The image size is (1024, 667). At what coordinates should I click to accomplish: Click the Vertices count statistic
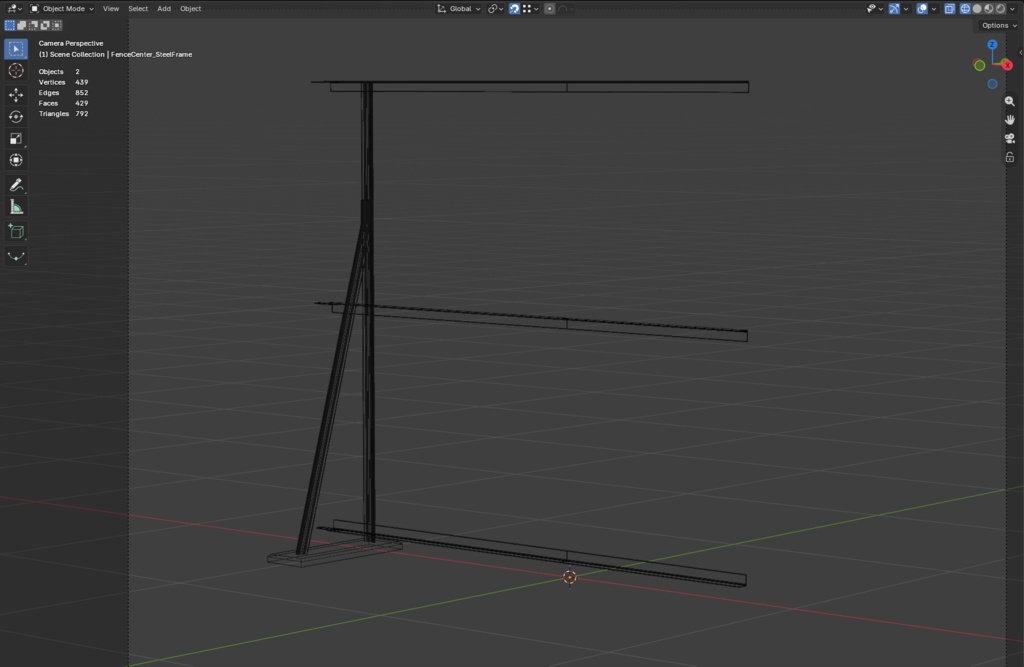[63, 82]
